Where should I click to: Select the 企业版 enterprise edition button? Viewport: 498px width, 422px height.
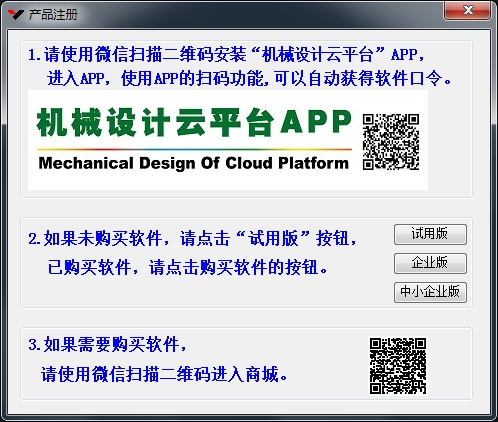point(430,263)
